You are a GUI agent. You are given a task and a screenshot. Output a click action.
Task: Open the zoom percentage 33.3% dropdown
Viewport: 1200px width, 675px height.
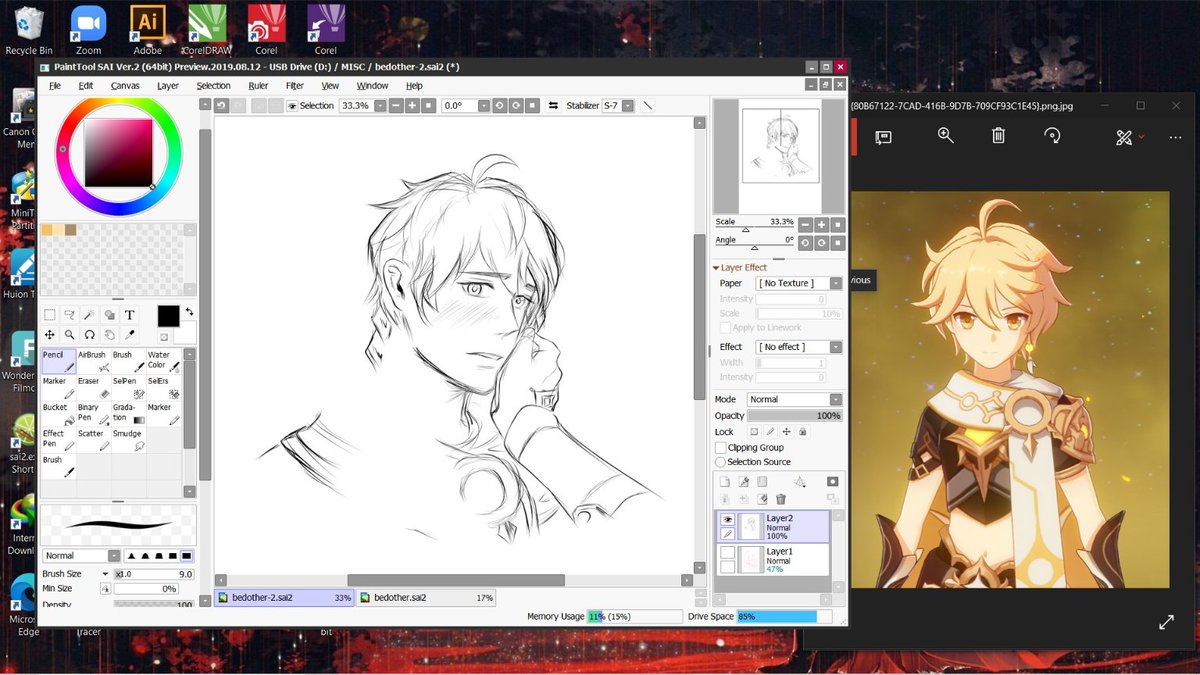click(x=379, y=105)
